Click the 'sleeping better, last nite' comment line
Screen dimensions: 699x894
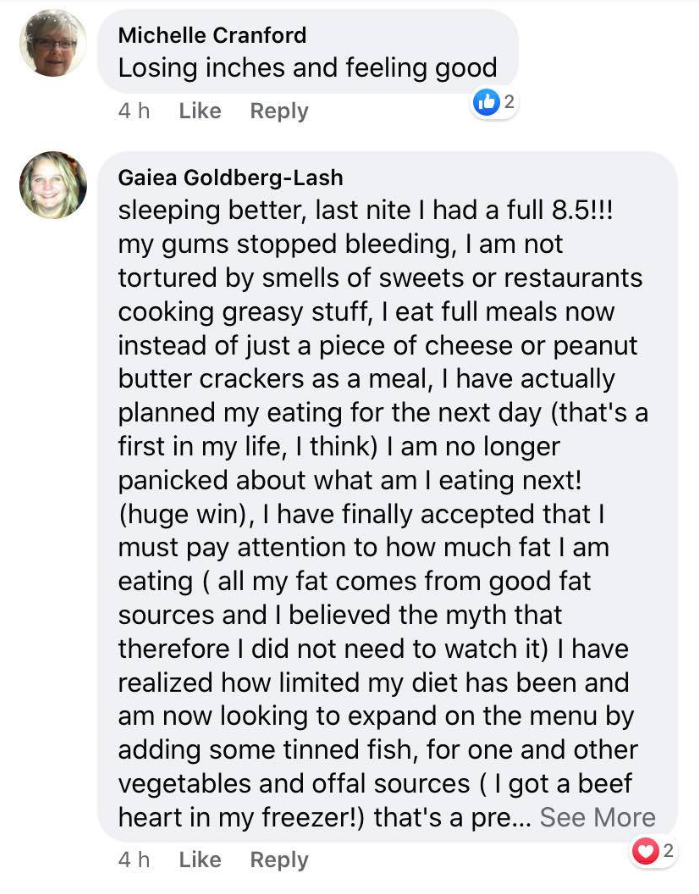(365, 210)
